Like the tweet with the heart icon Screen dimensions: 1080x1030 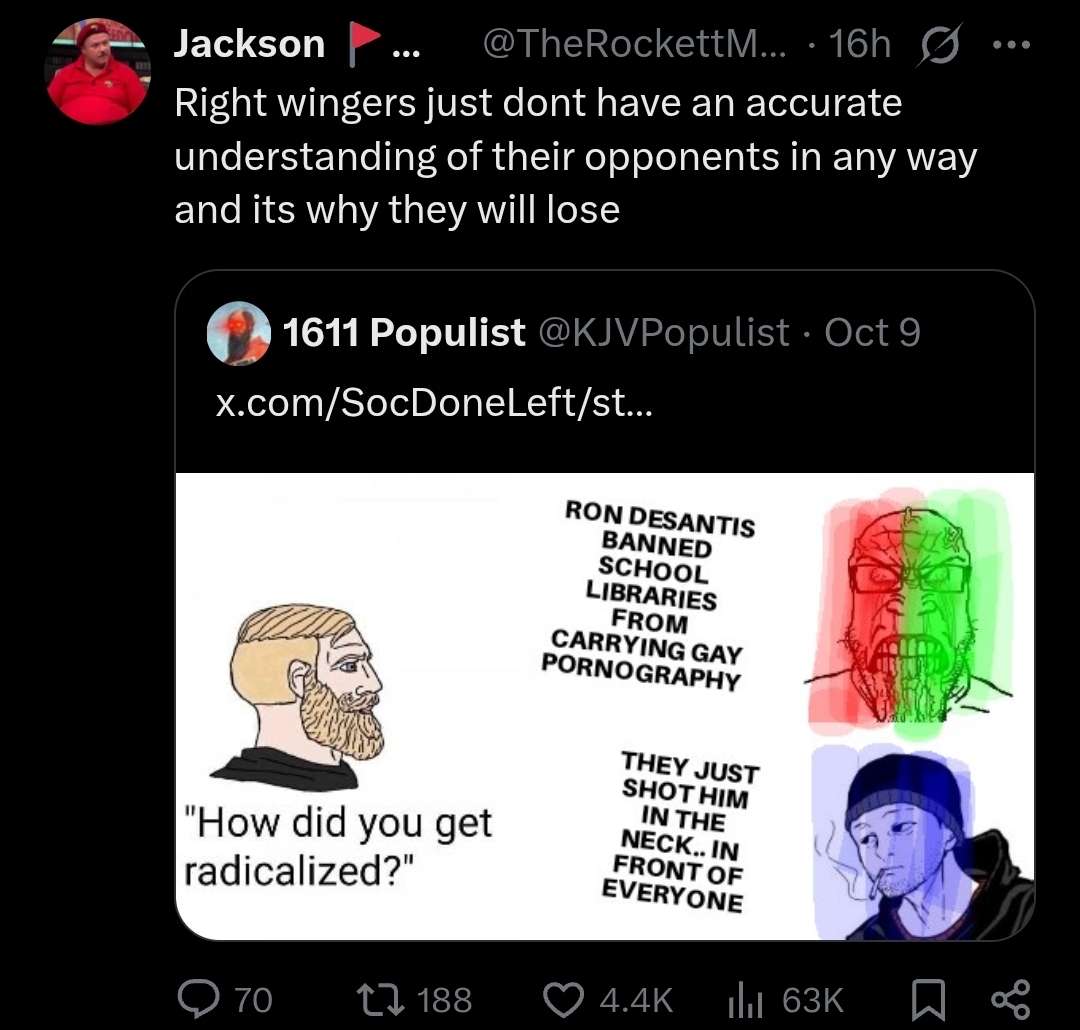[563, 1000]
